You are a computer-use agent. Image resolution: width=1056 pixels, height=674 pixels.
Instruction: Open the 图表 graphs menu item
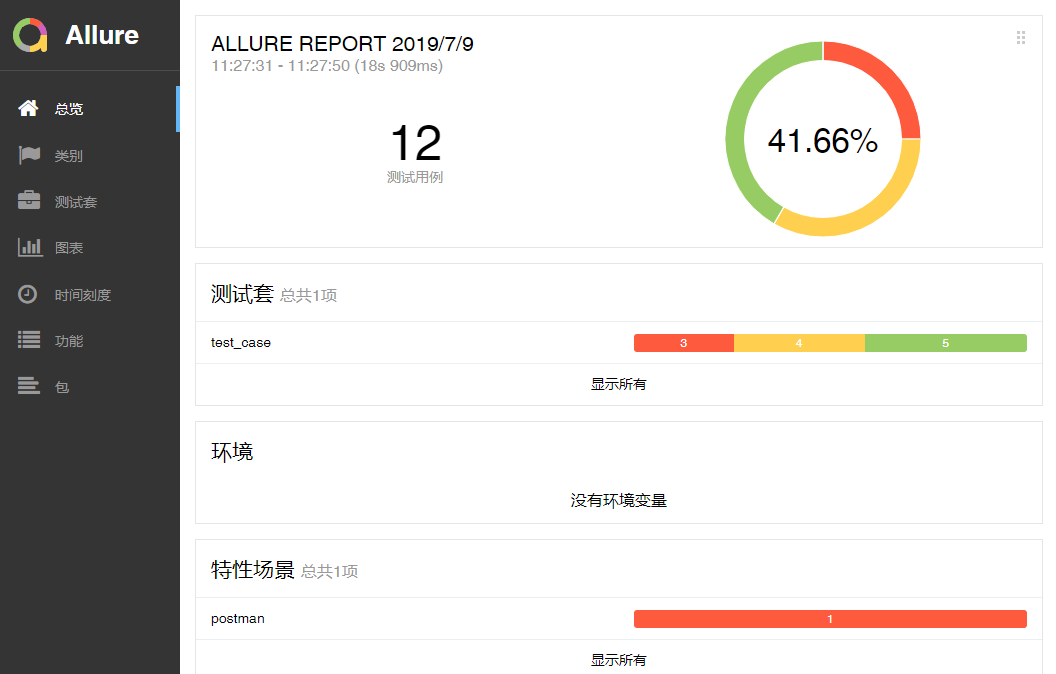point(90,248)
